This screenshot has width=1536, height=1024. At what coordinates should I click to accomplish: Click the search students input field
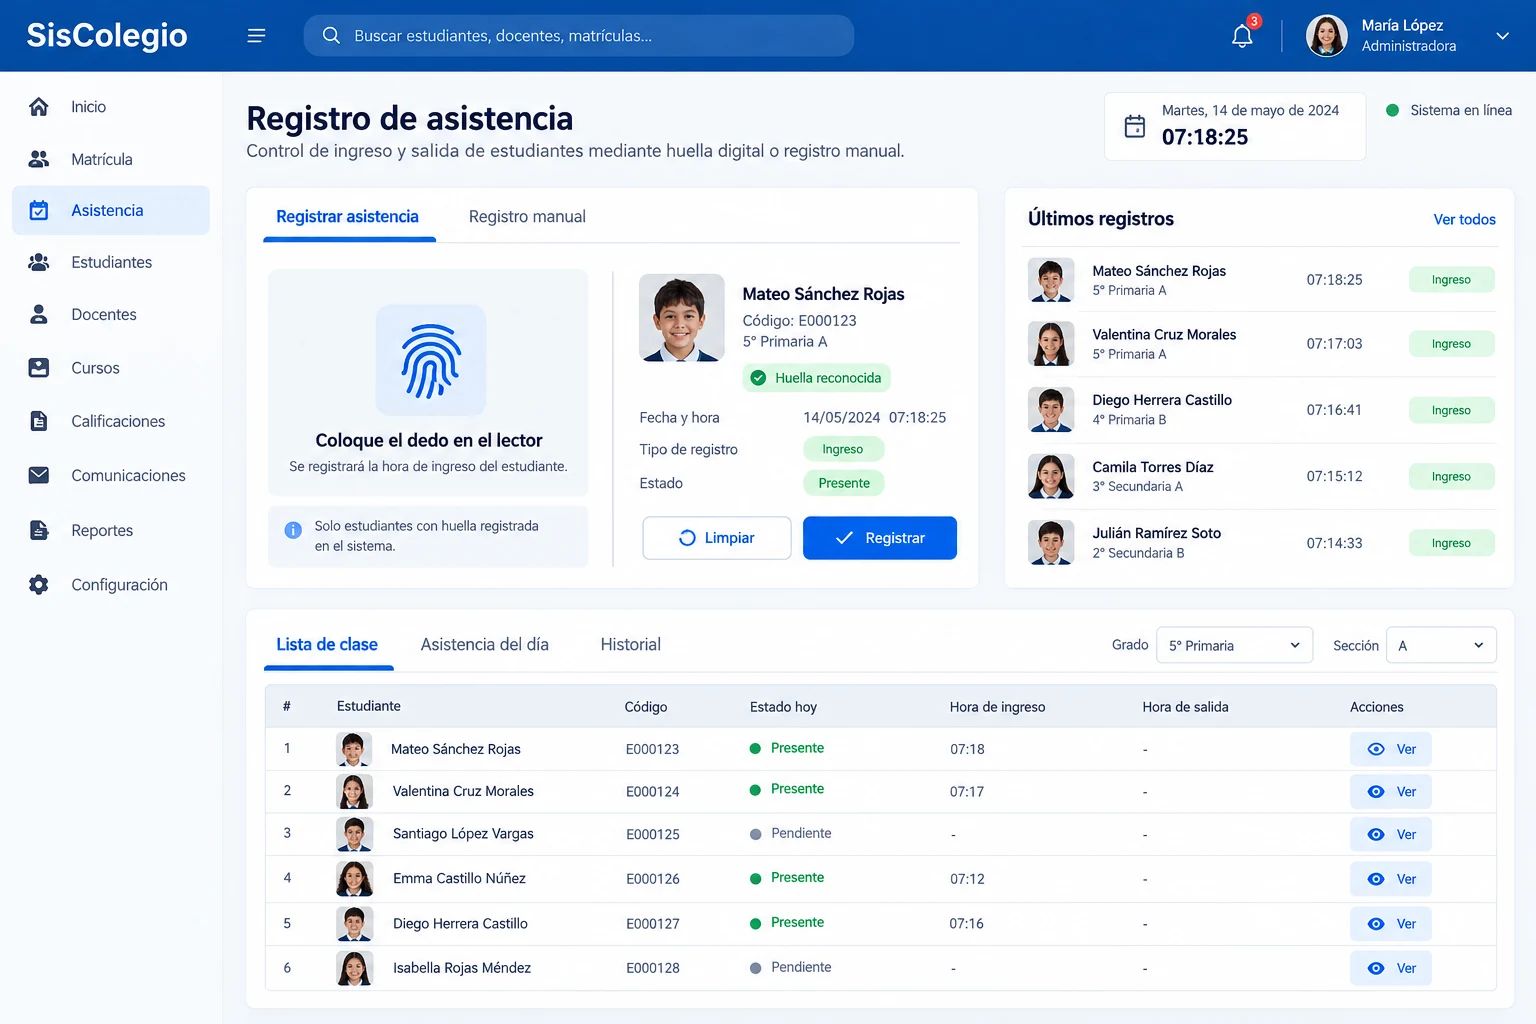click(x=579, y=36)
